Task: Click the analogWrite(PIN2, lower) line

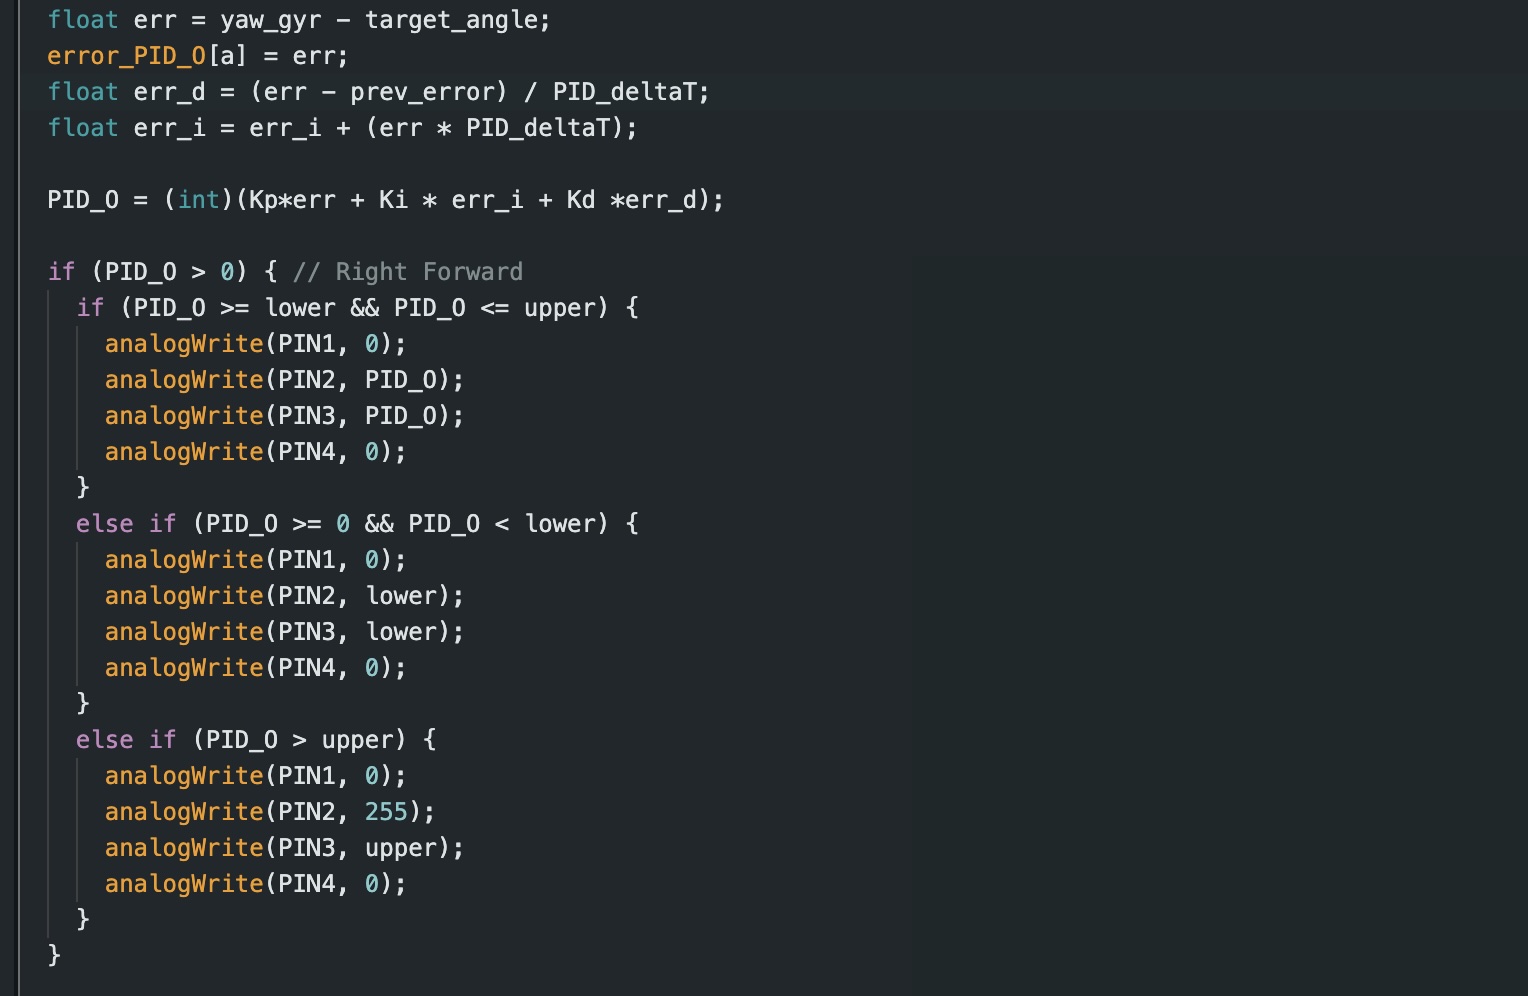Action: pyautogui.click(x=284, y=596)
